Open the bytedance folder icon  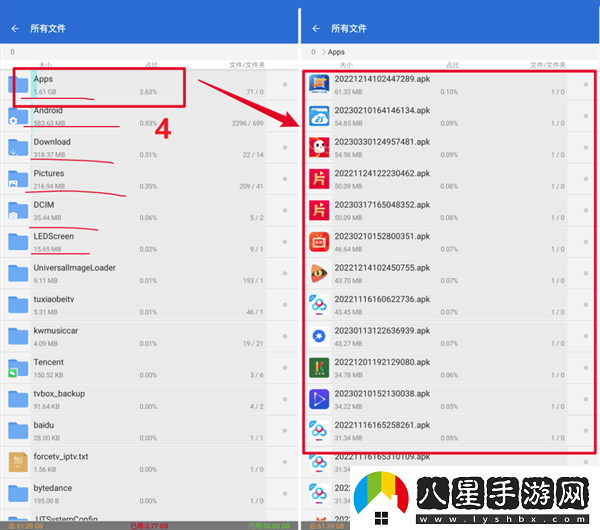(18, 493)
